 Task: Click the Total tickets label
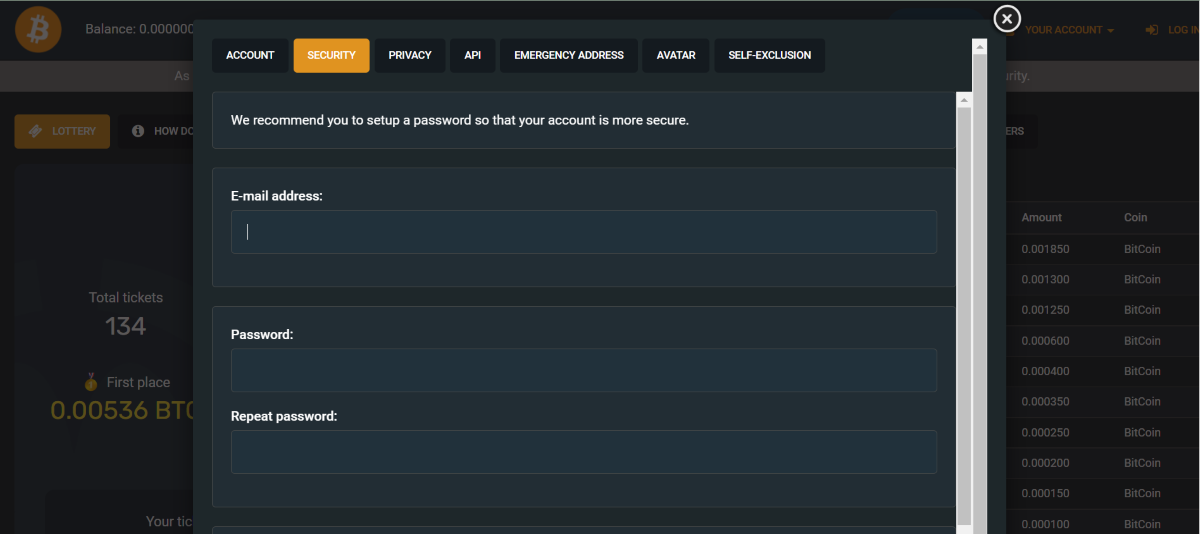point(125,297)
